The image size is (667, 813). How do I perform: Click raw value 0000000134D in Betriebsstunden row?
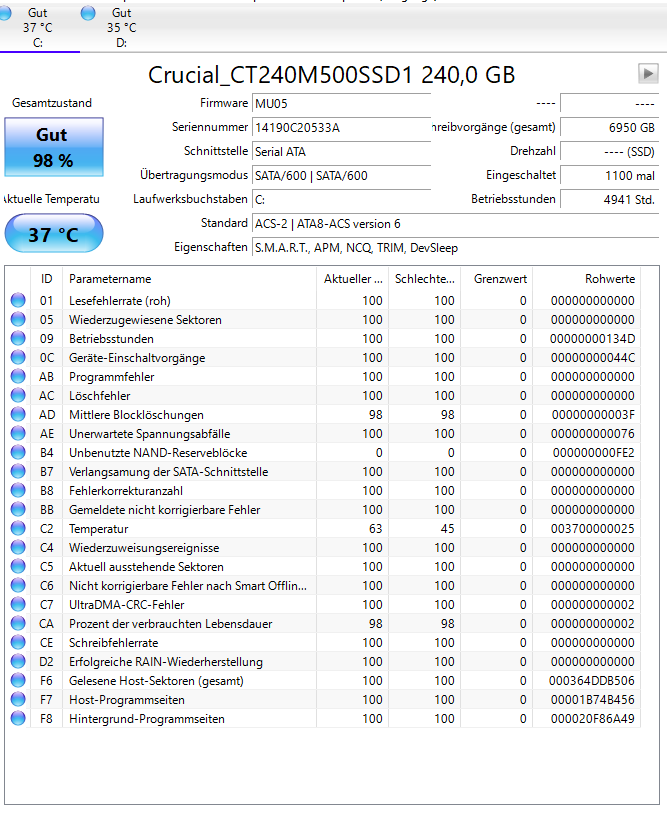click(x=592, y=339)
